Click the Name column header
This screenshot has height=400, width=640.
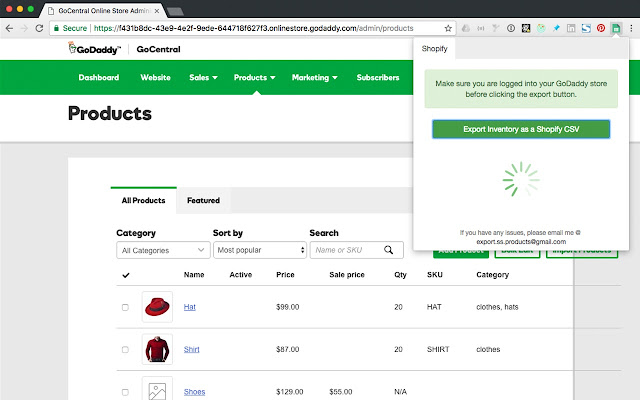pos(194,275)
